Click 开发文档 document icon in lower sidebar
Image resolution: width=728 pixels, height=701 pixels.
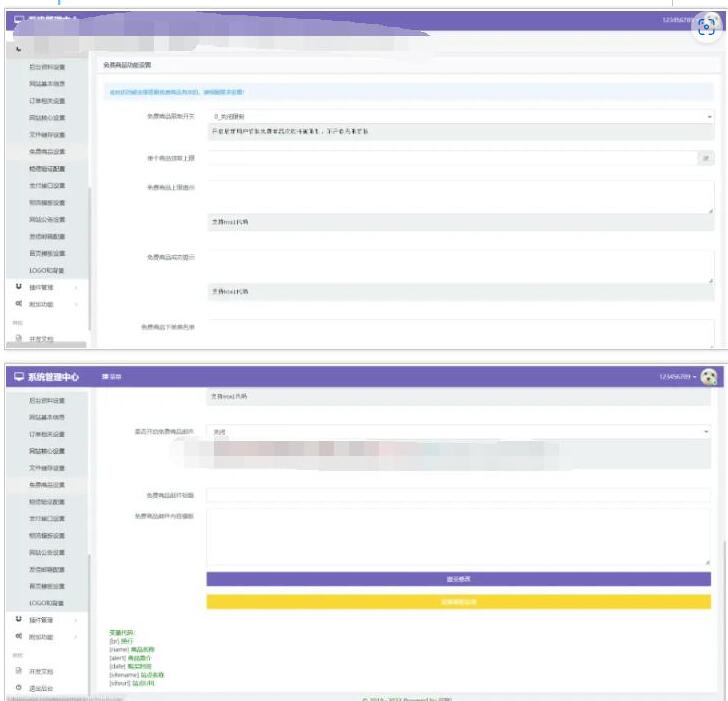(19, 670)
